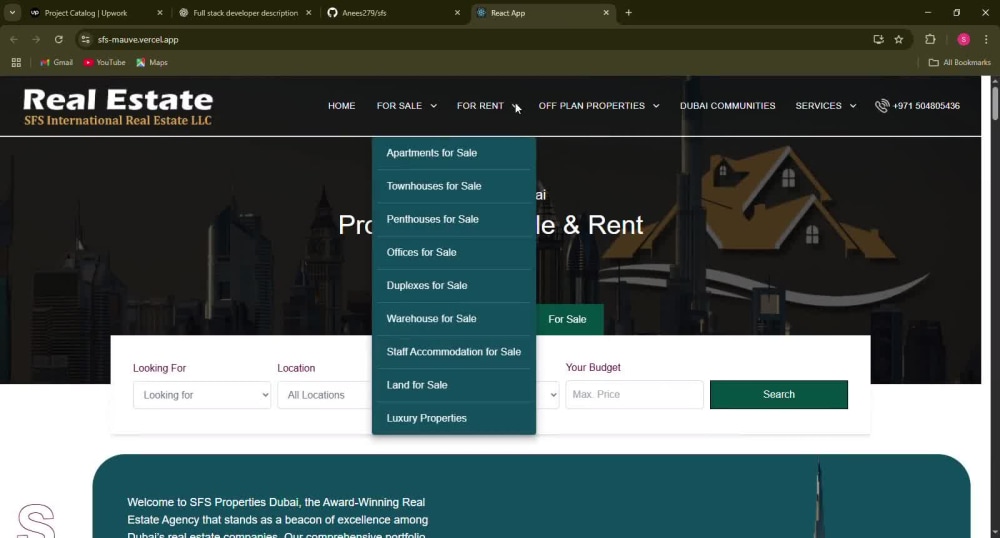Click the address bar URL
The width and height of the screenshot is (1000, 538).
pos(138,40)
